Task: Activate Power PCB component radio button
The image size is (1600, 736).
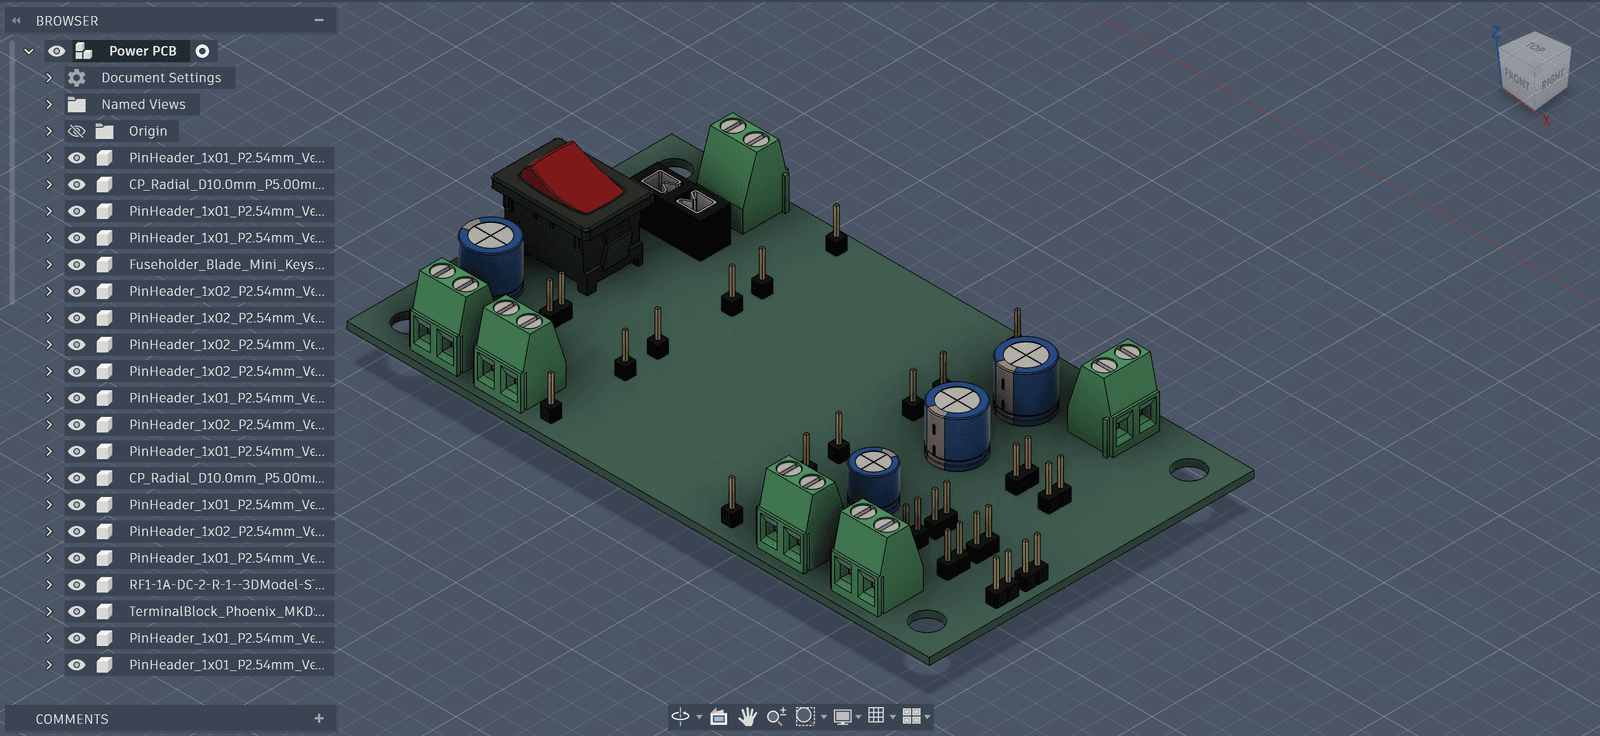Action: (x=202, y=51)
